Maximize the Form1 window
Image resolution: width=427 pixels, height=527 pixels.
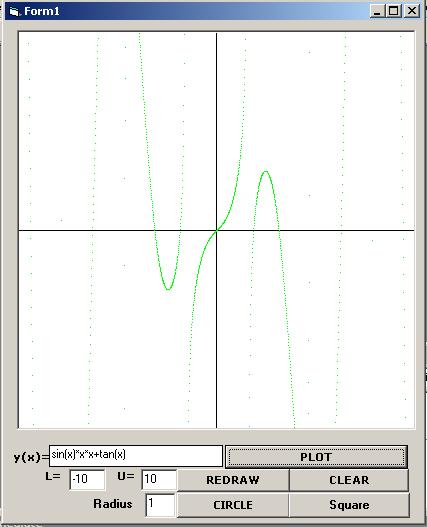[394, 11]
